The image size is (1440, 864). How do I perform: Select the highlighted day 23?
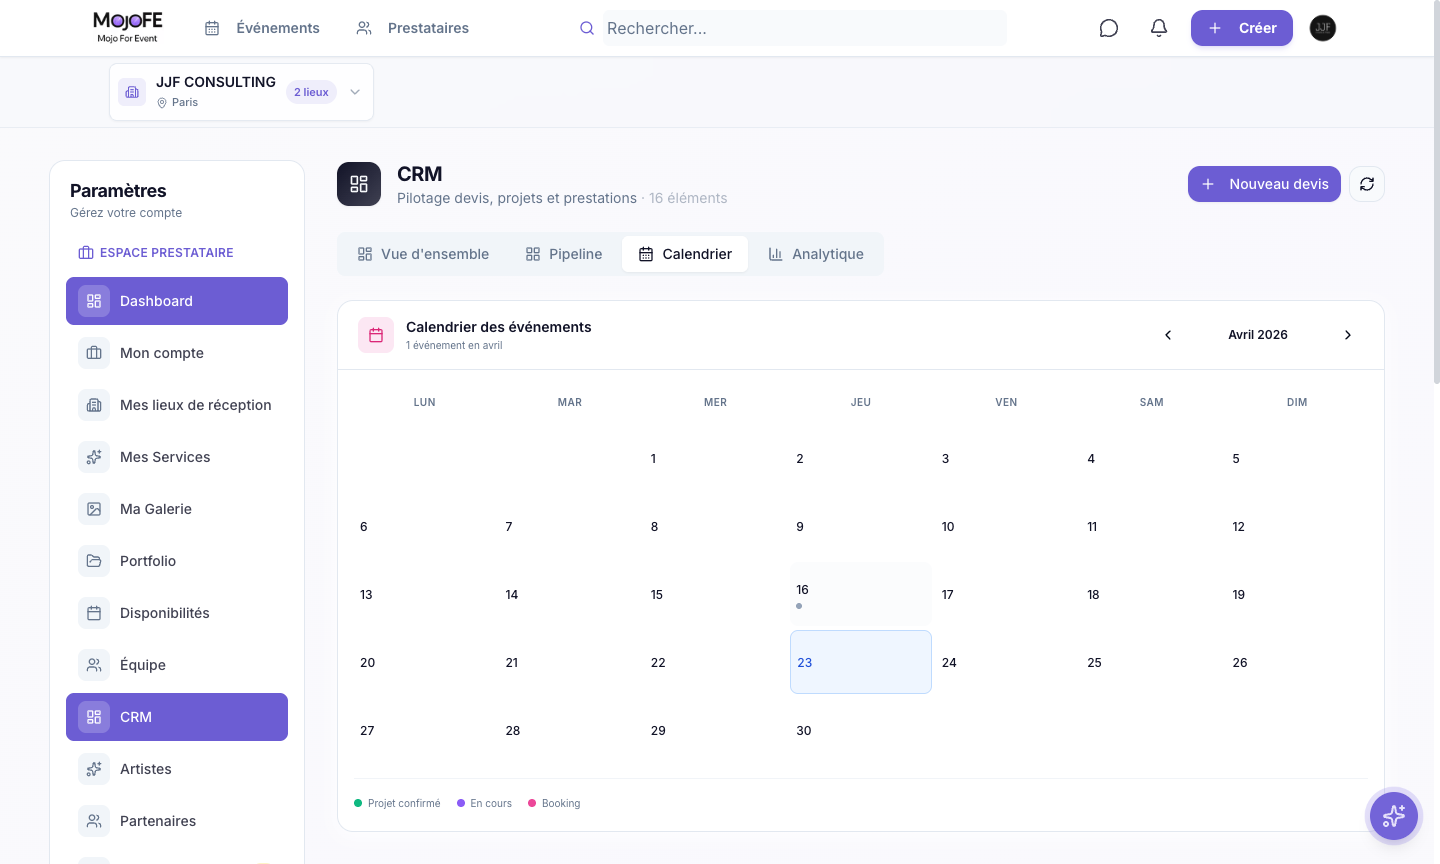point(861,662)
